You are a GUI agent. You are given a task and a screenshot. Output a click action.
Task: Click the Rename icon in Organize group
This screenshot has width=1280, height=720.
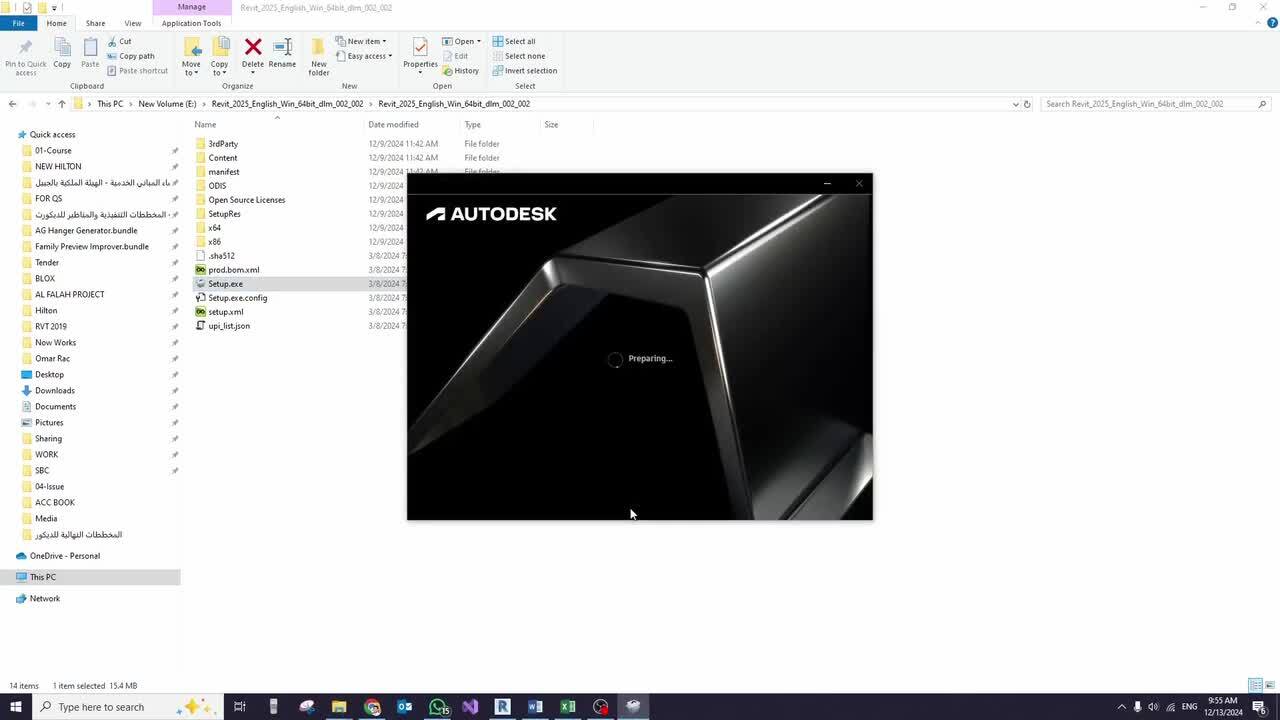point(282,52)
